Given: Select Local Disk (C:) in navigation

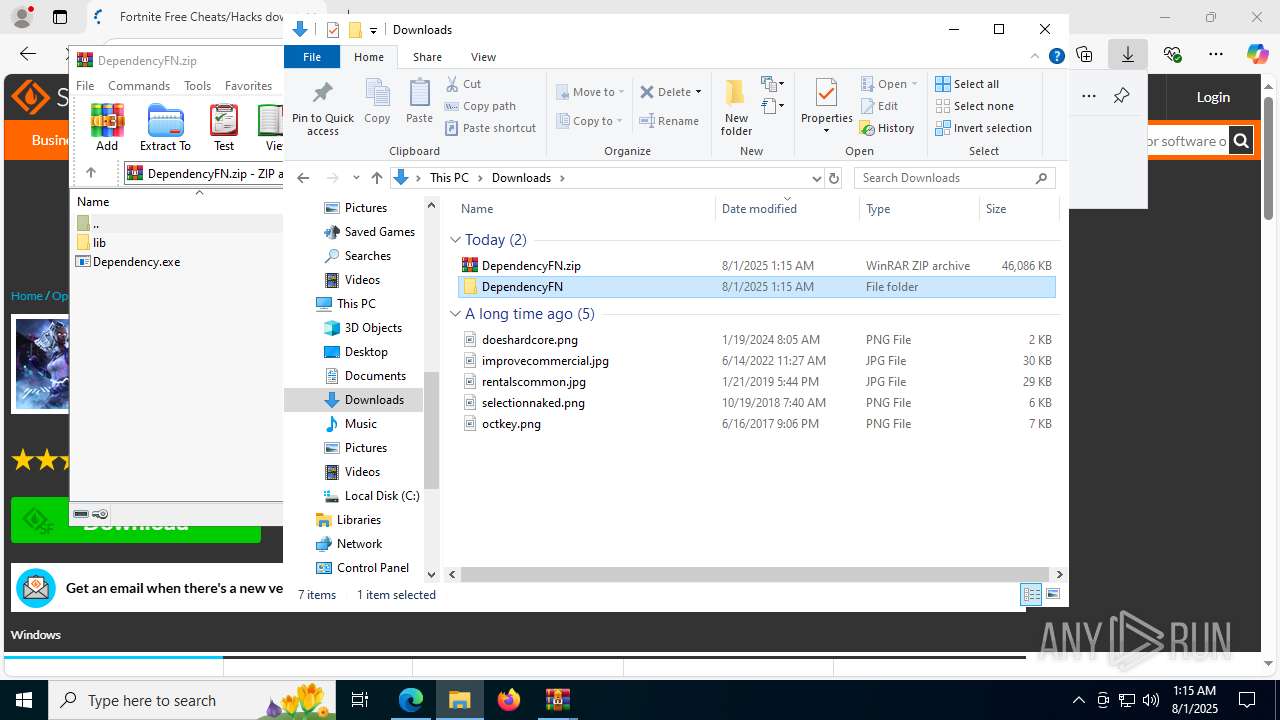Looking at the screenshot, I should [x=381, y=496].
